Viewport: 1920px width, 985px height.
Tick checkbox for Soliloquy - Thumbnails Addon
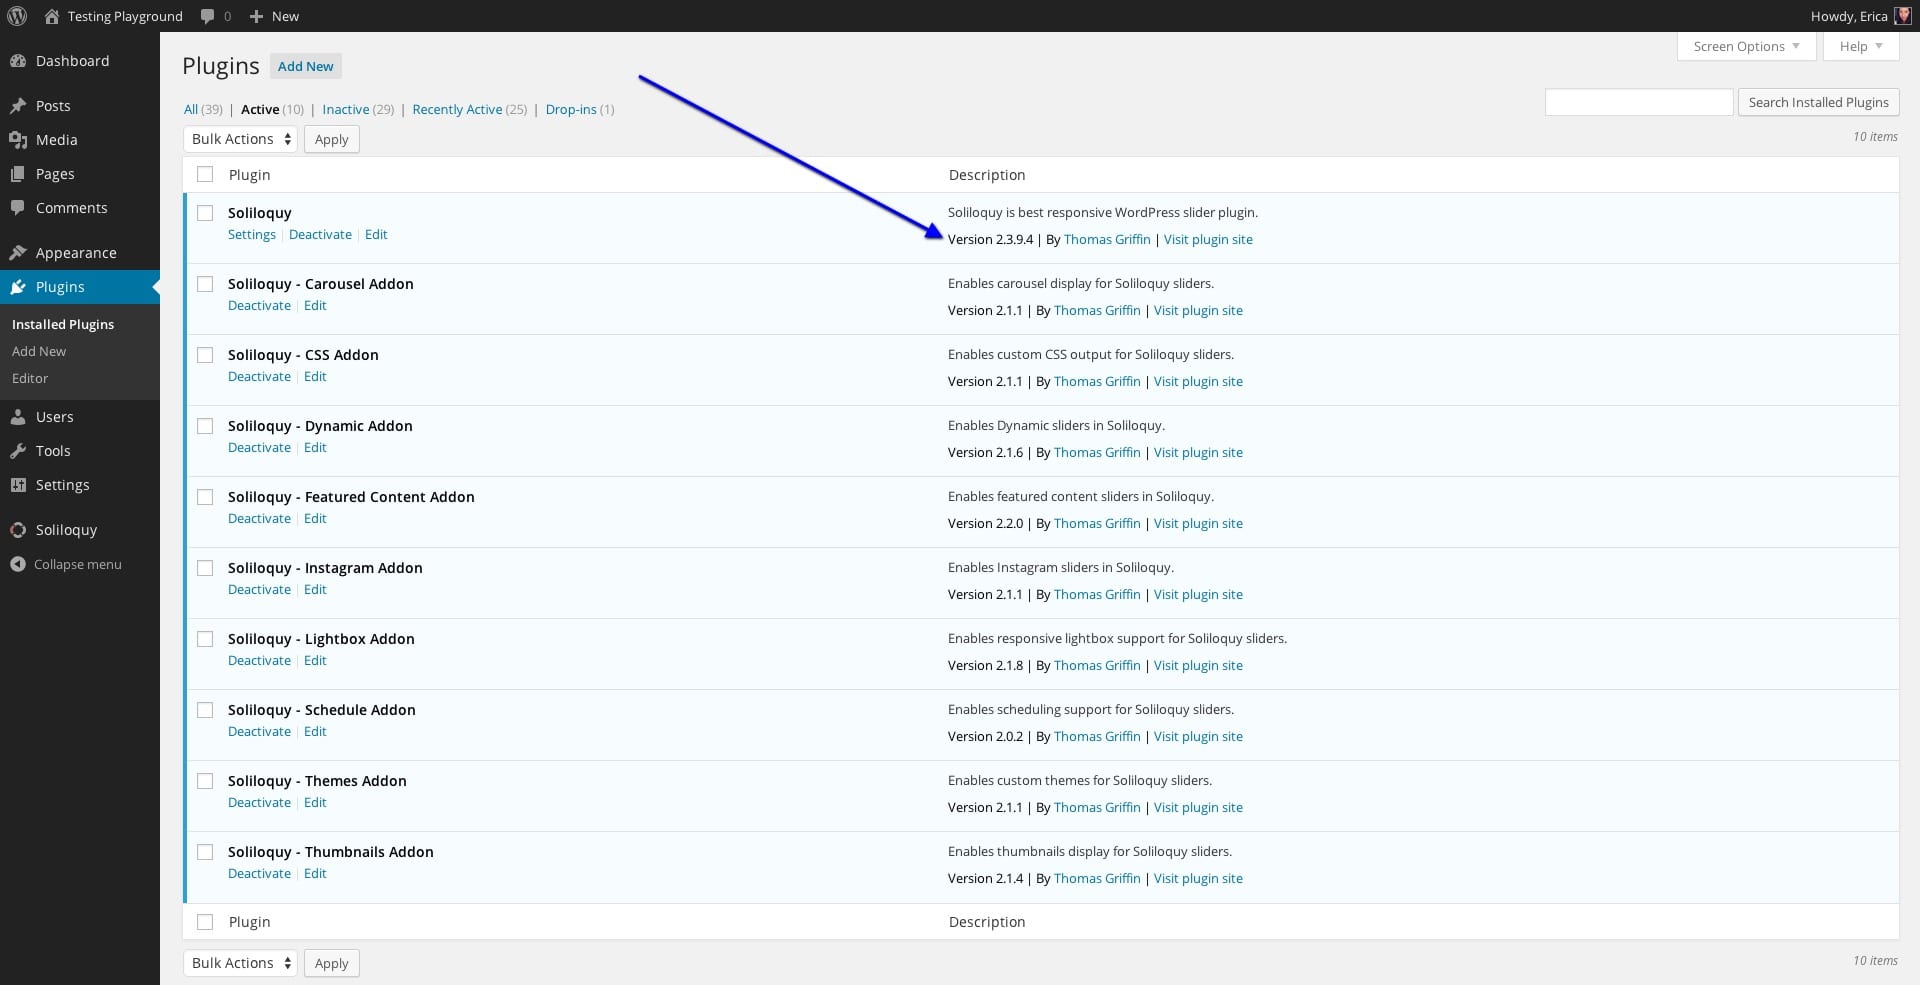[x=205, y=852]
